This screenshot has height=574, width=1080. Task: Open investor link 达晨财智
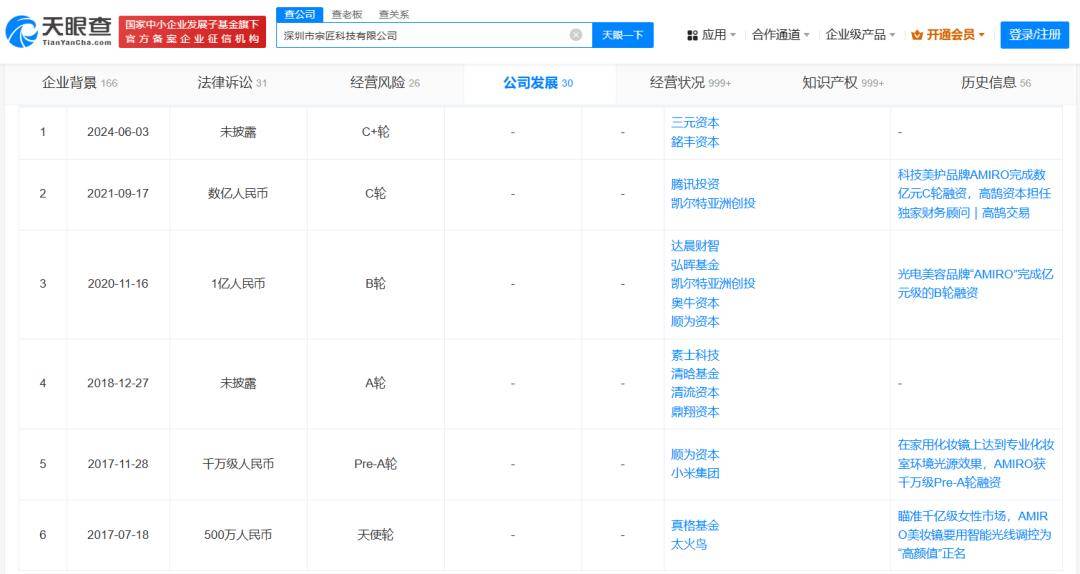point(695,246)
